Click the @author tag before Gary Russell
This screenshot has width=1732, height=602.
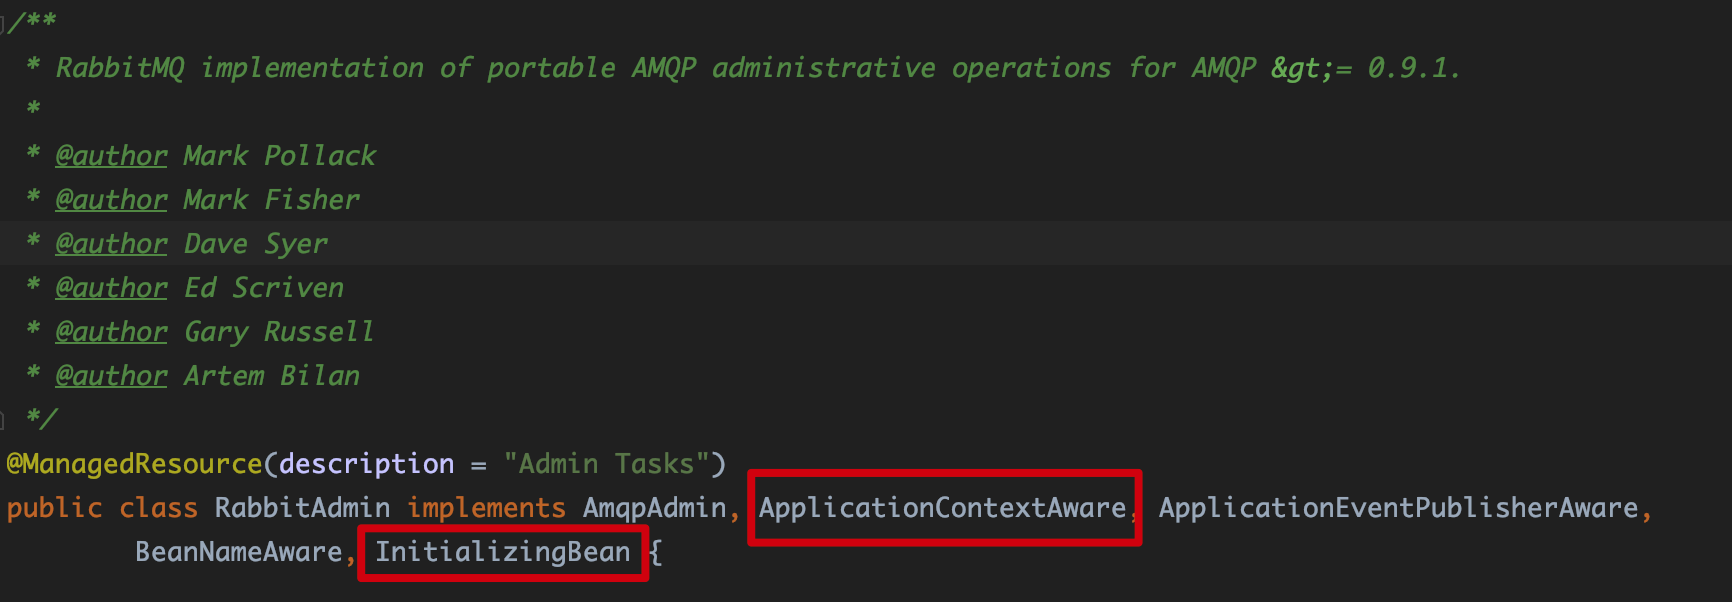(x=111, y=332)
